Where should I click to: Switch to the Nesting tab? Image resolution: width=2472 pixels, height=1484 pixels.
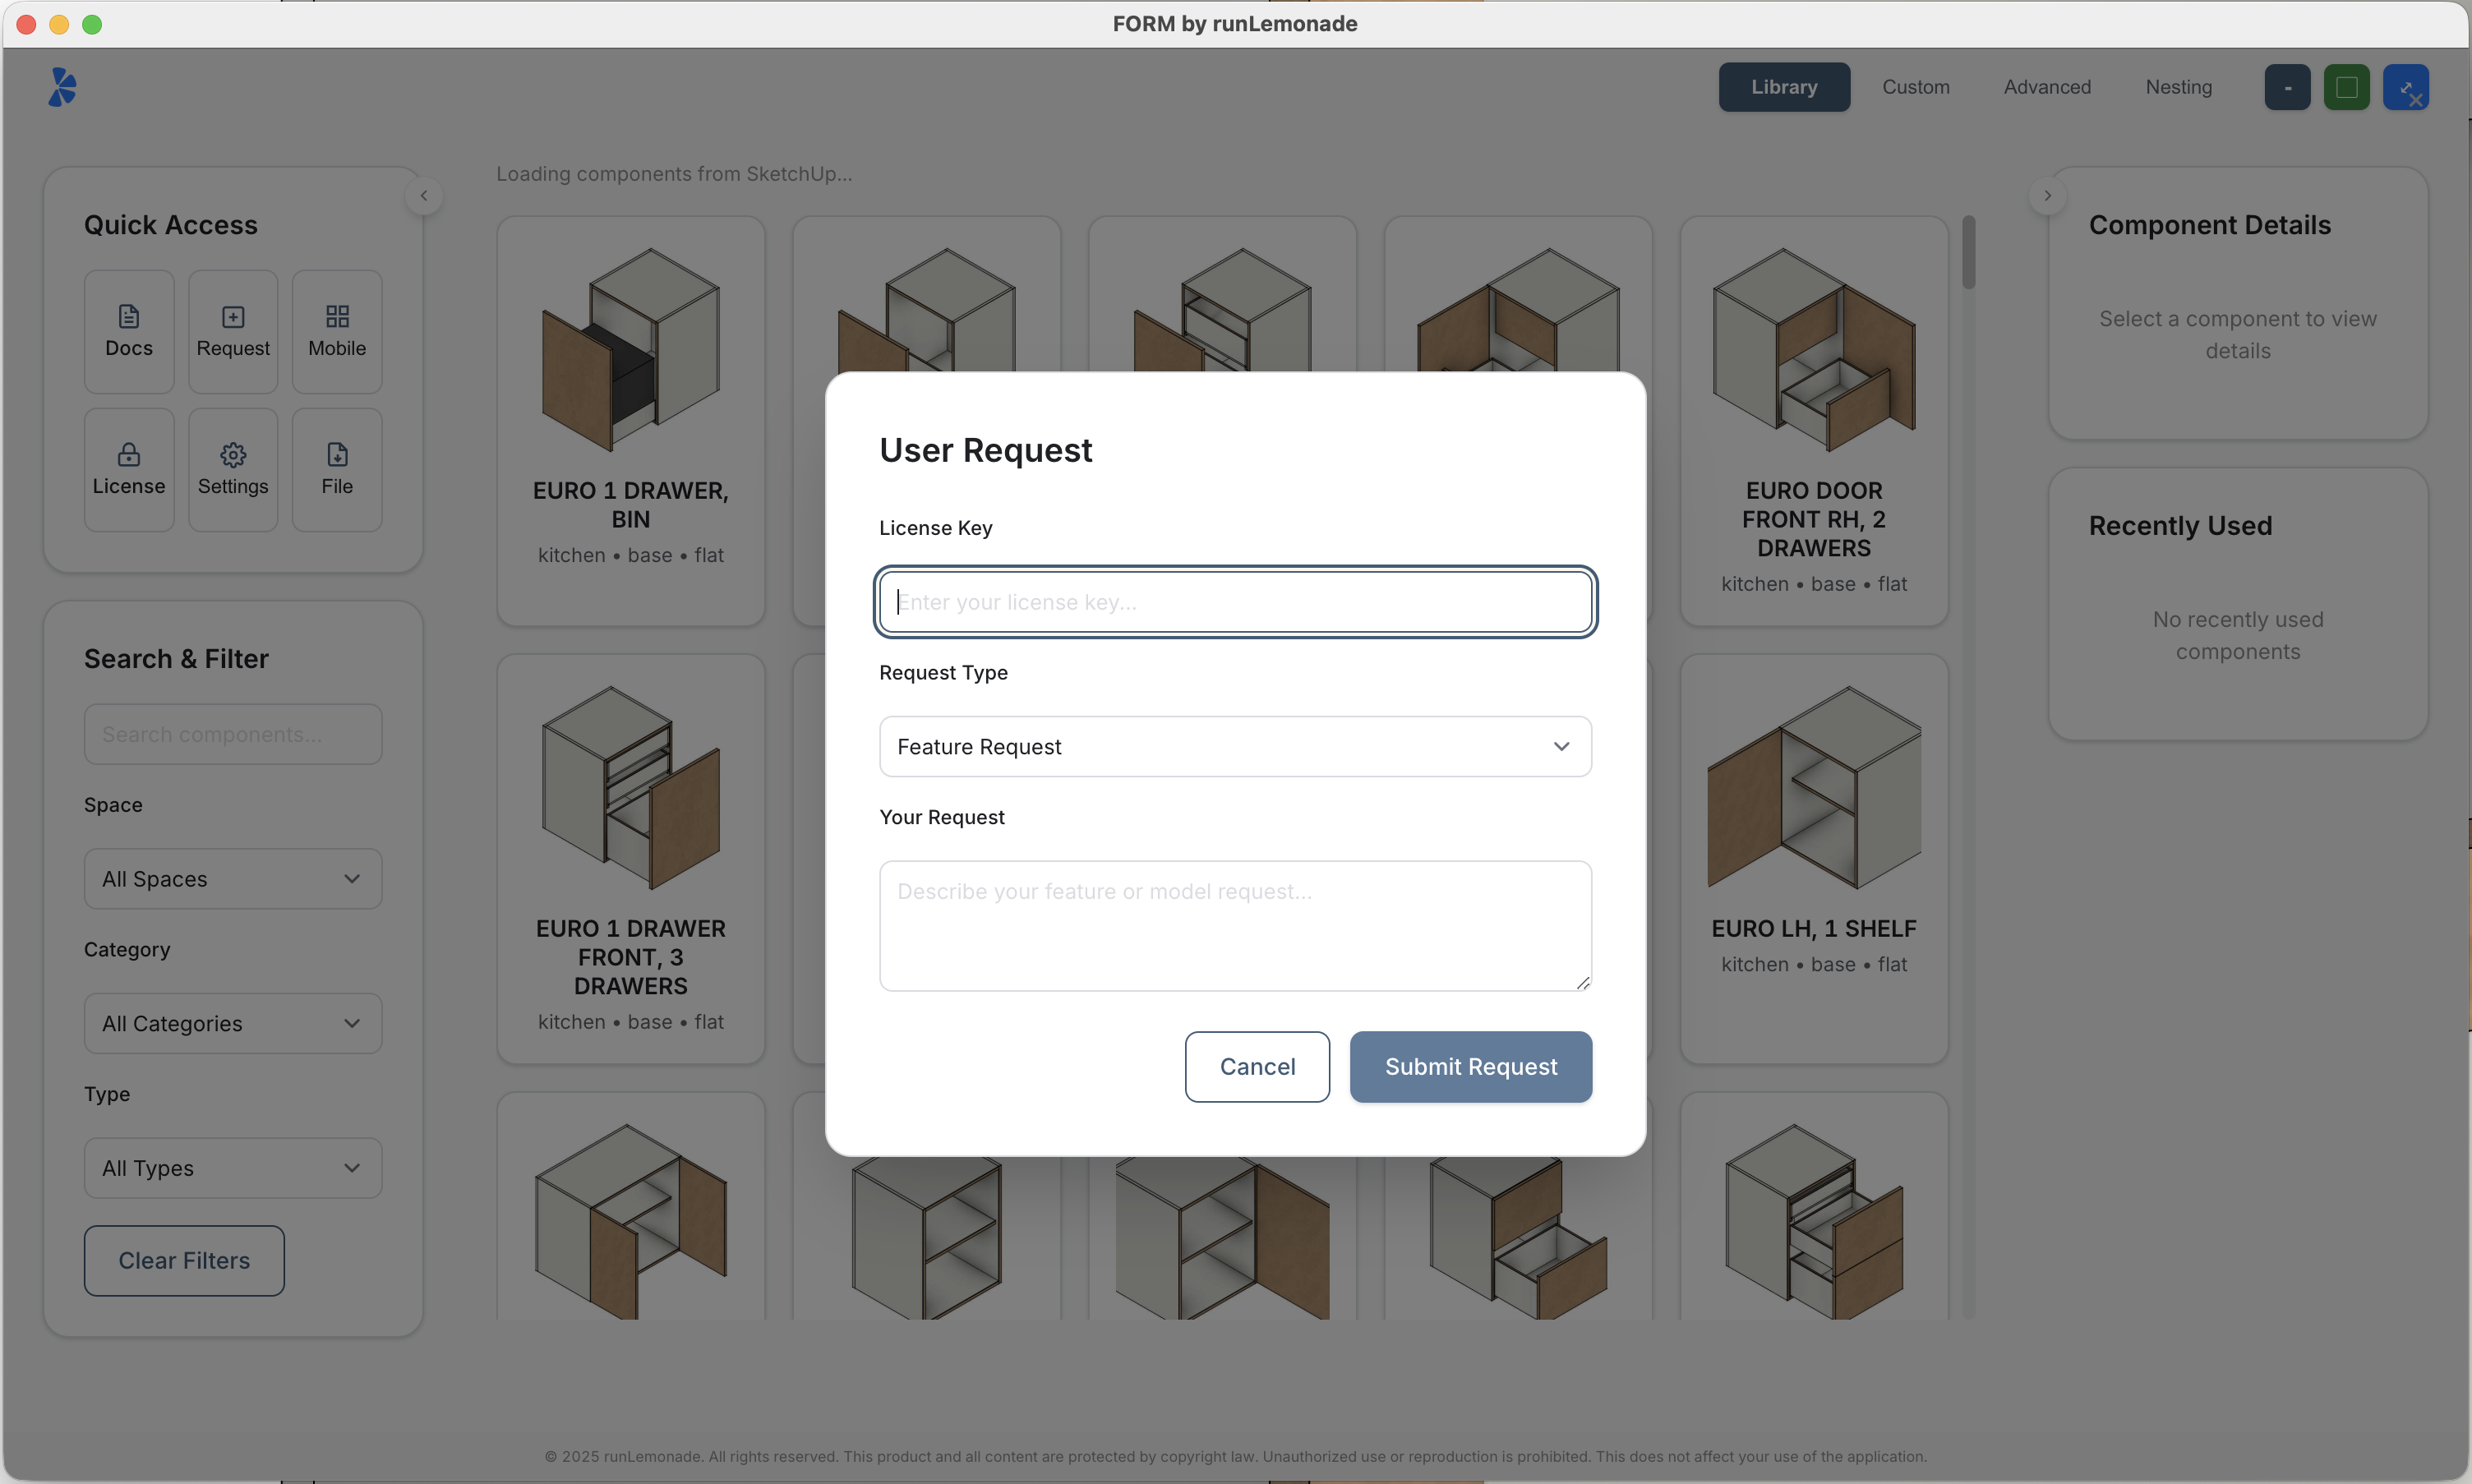[x=2177, y=87]
